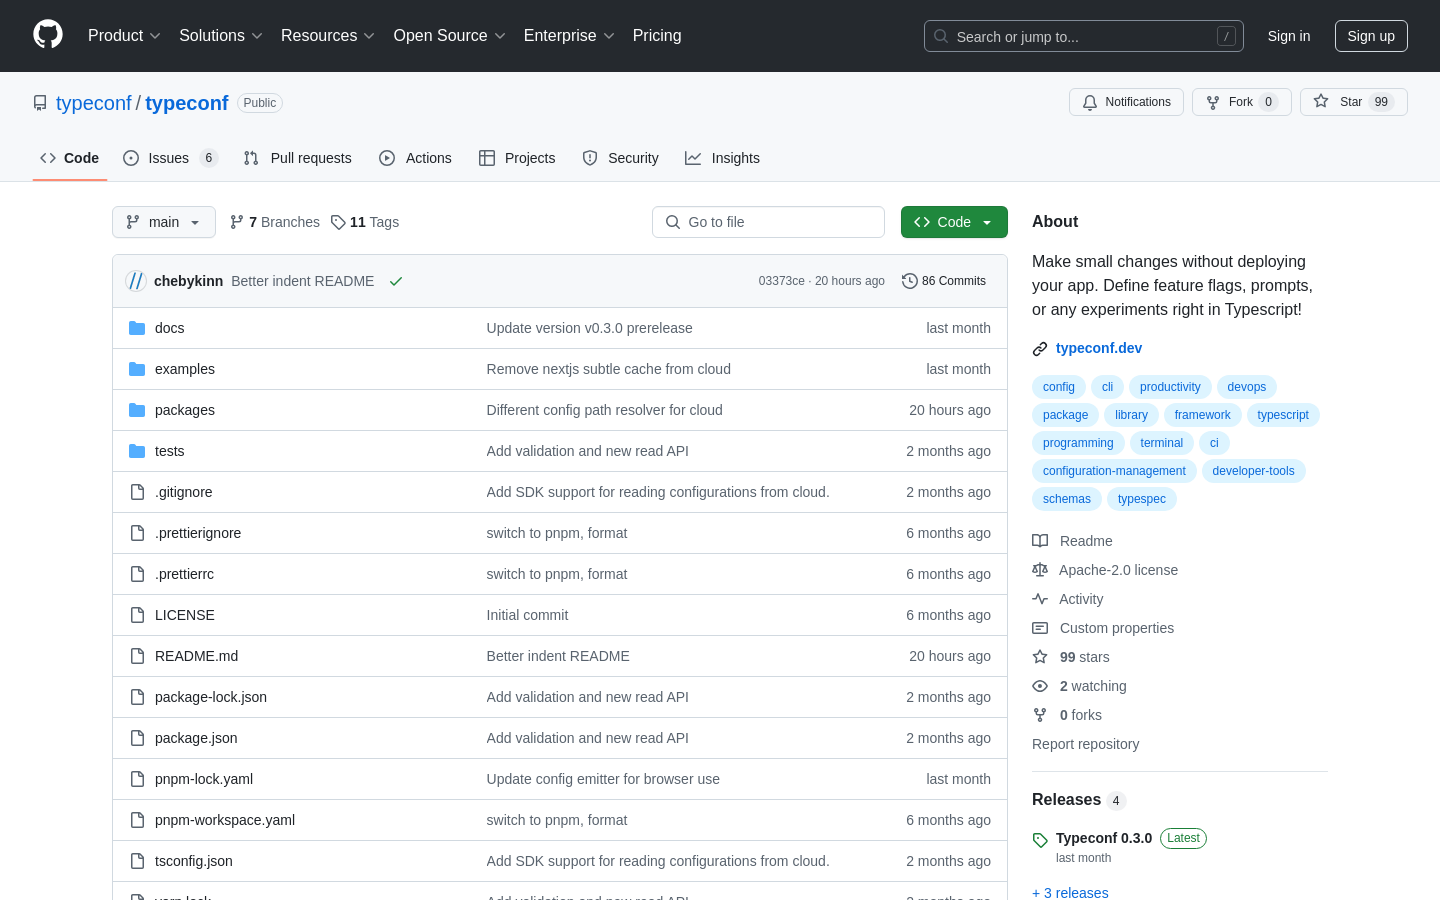The width and height of the screenshot is (1440, 900).
Task: Switch to the Security tab
Action: tap(621, 158)
